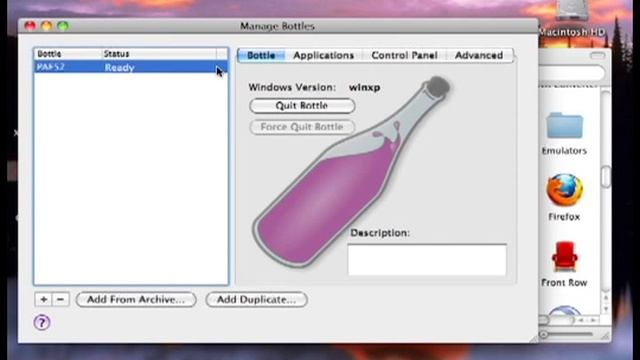Click the Force Quit Bottle button
This screenshot has height=360, width=640.
click(302, 127)
